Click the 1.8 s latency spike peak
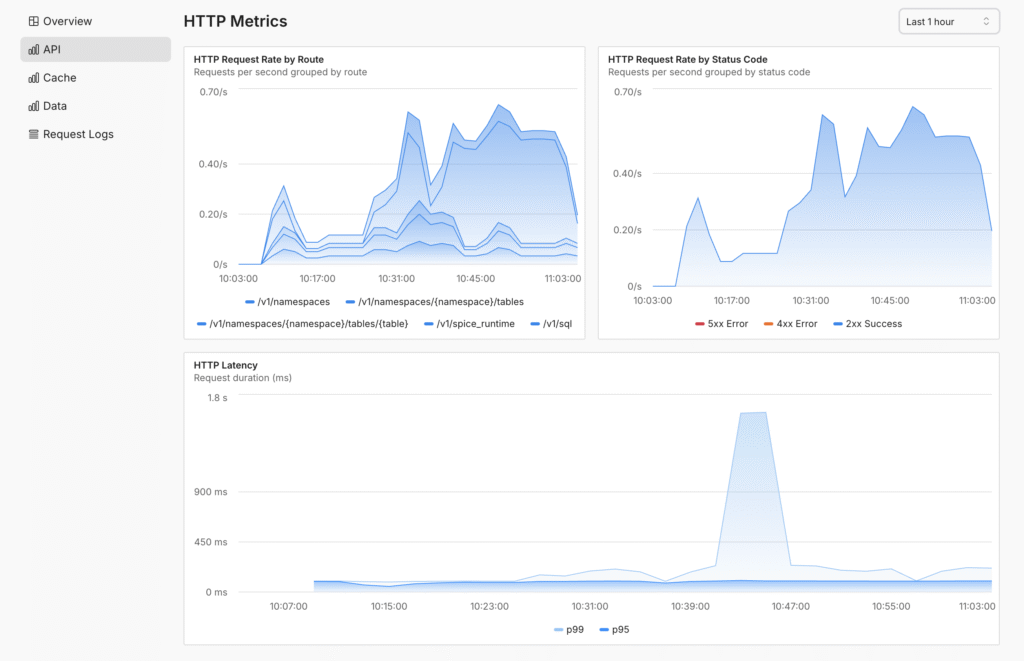Viewport: 1024px width, 661px height. coord(752,412)
